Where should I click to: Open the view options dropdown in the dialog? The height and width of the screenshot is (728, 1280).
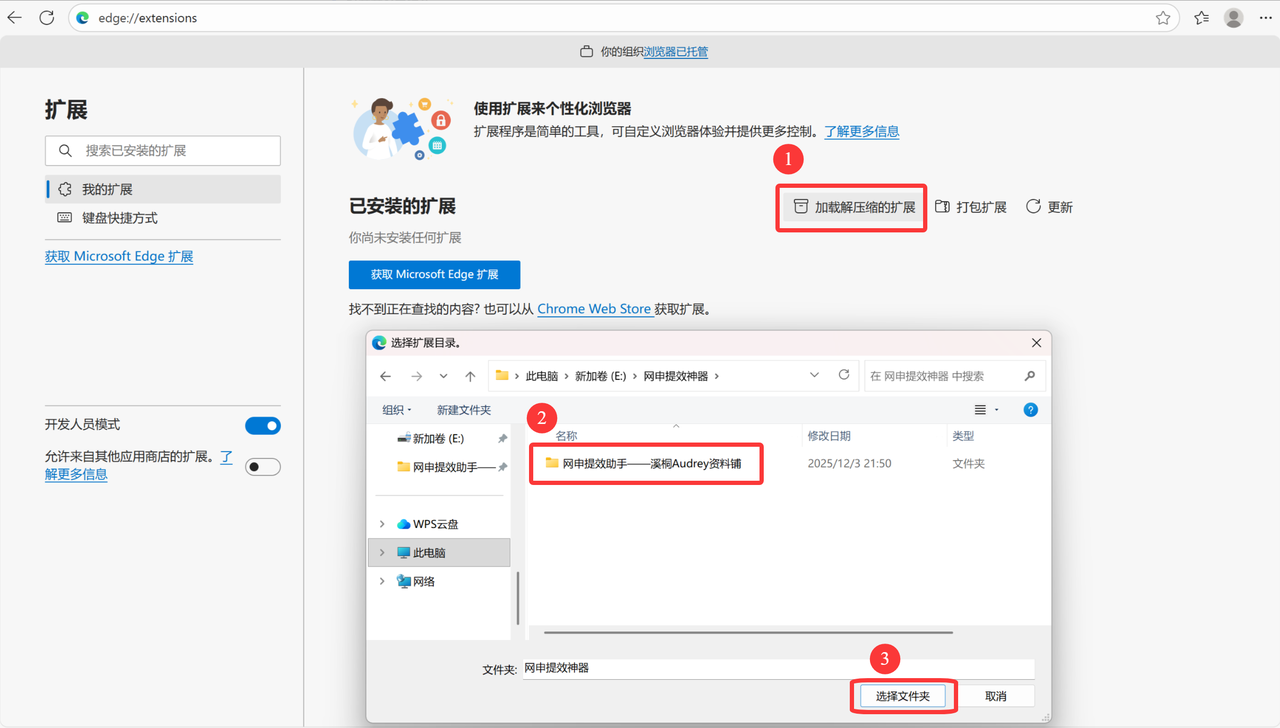(984, 409)
